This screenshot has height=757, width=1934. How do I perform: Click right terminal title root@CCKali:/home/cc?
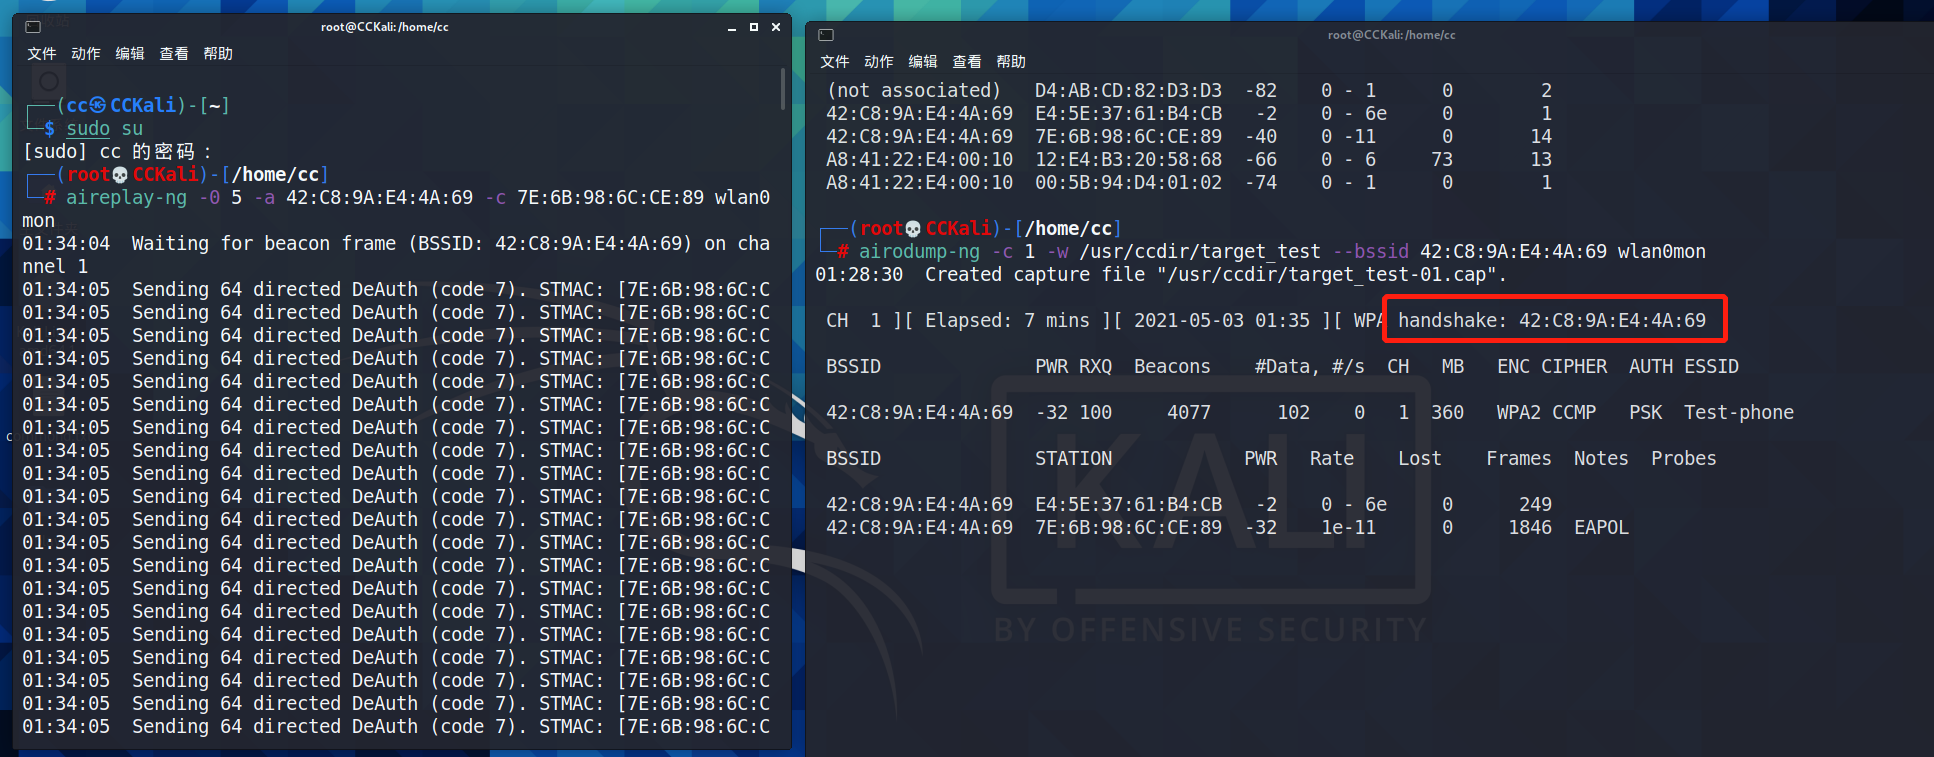[1392, 35]
